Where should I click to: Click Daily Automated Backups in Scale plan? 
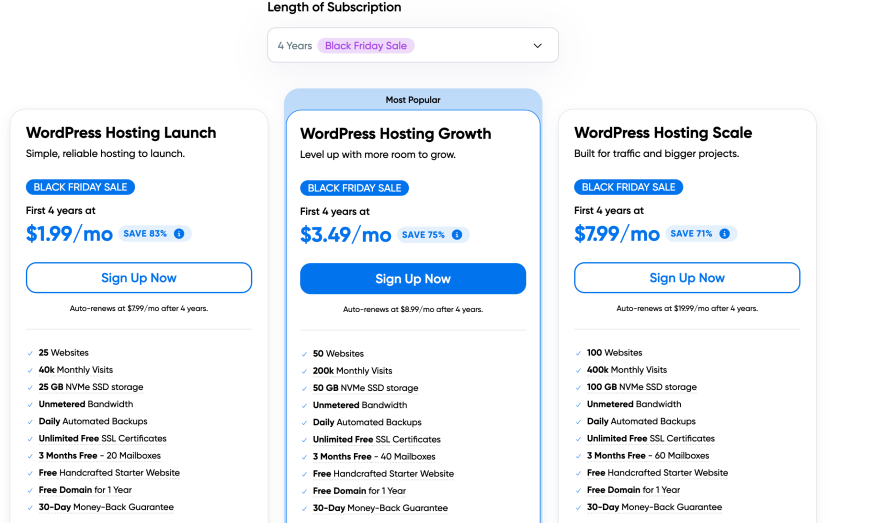[641, 422]
